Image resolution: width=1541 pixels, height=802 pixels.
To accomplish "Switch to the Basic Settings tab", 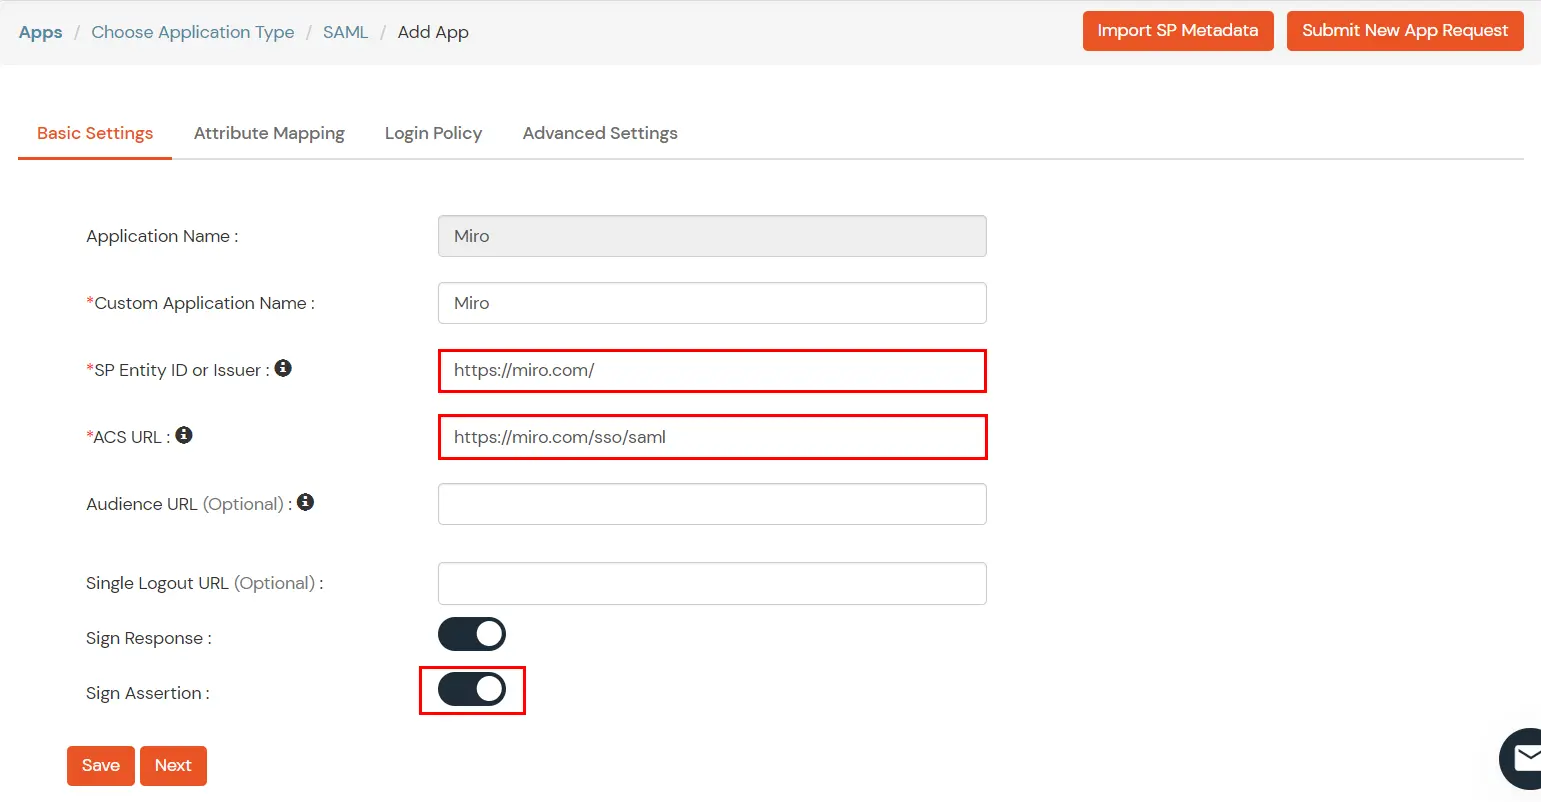I will [95, 133].
